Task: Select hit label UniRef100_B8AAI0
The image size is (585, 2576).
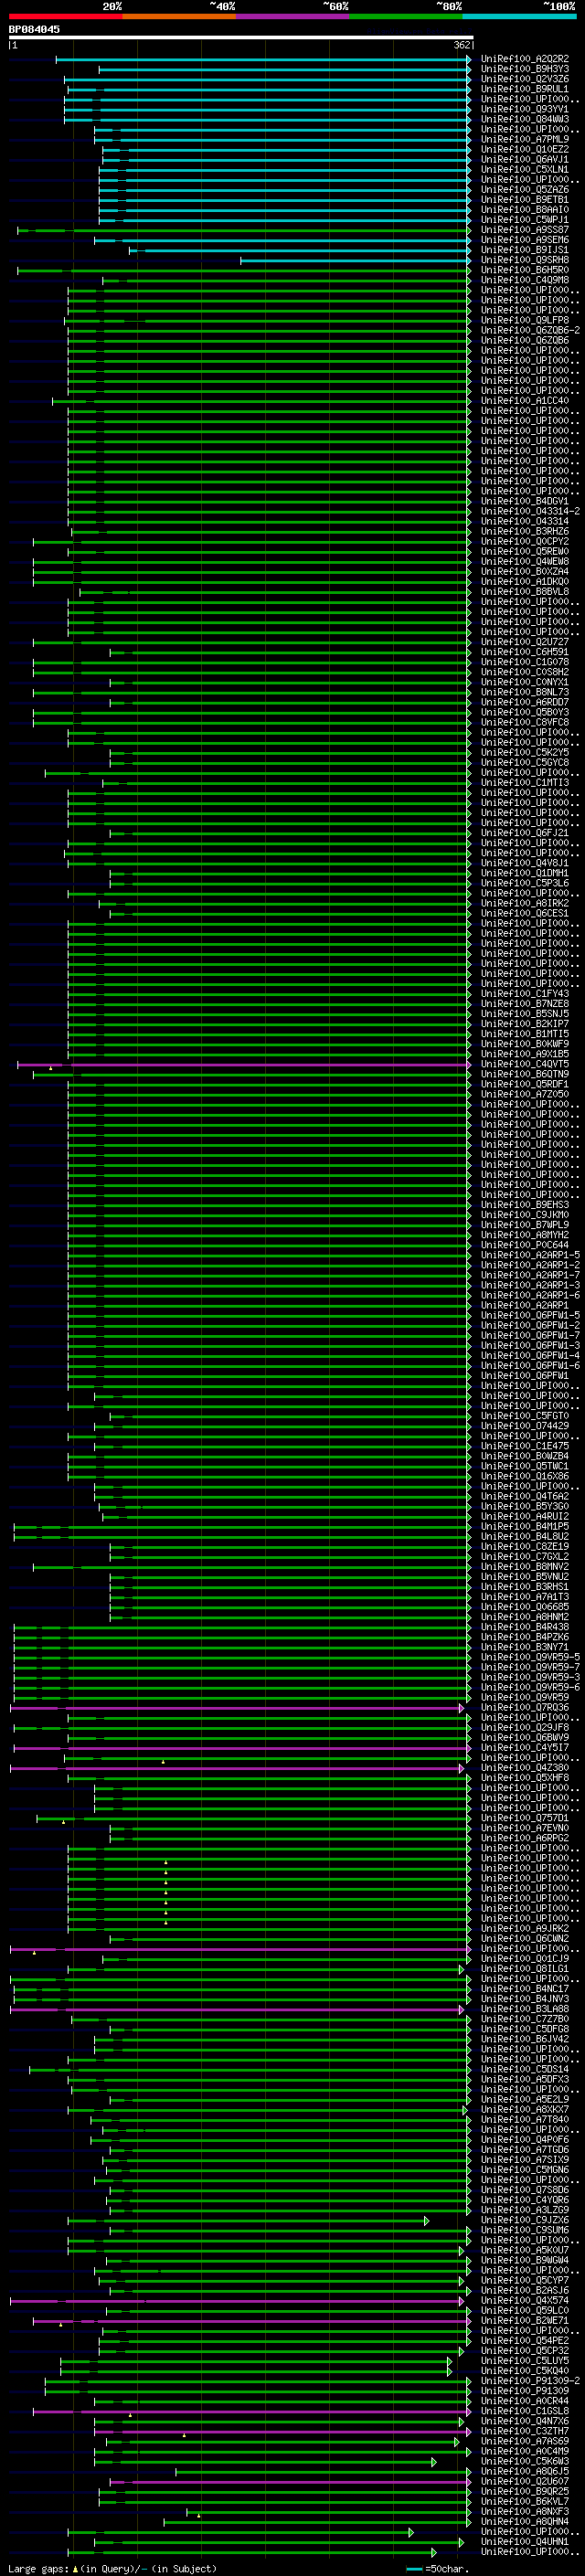Action: coord(525,210)
